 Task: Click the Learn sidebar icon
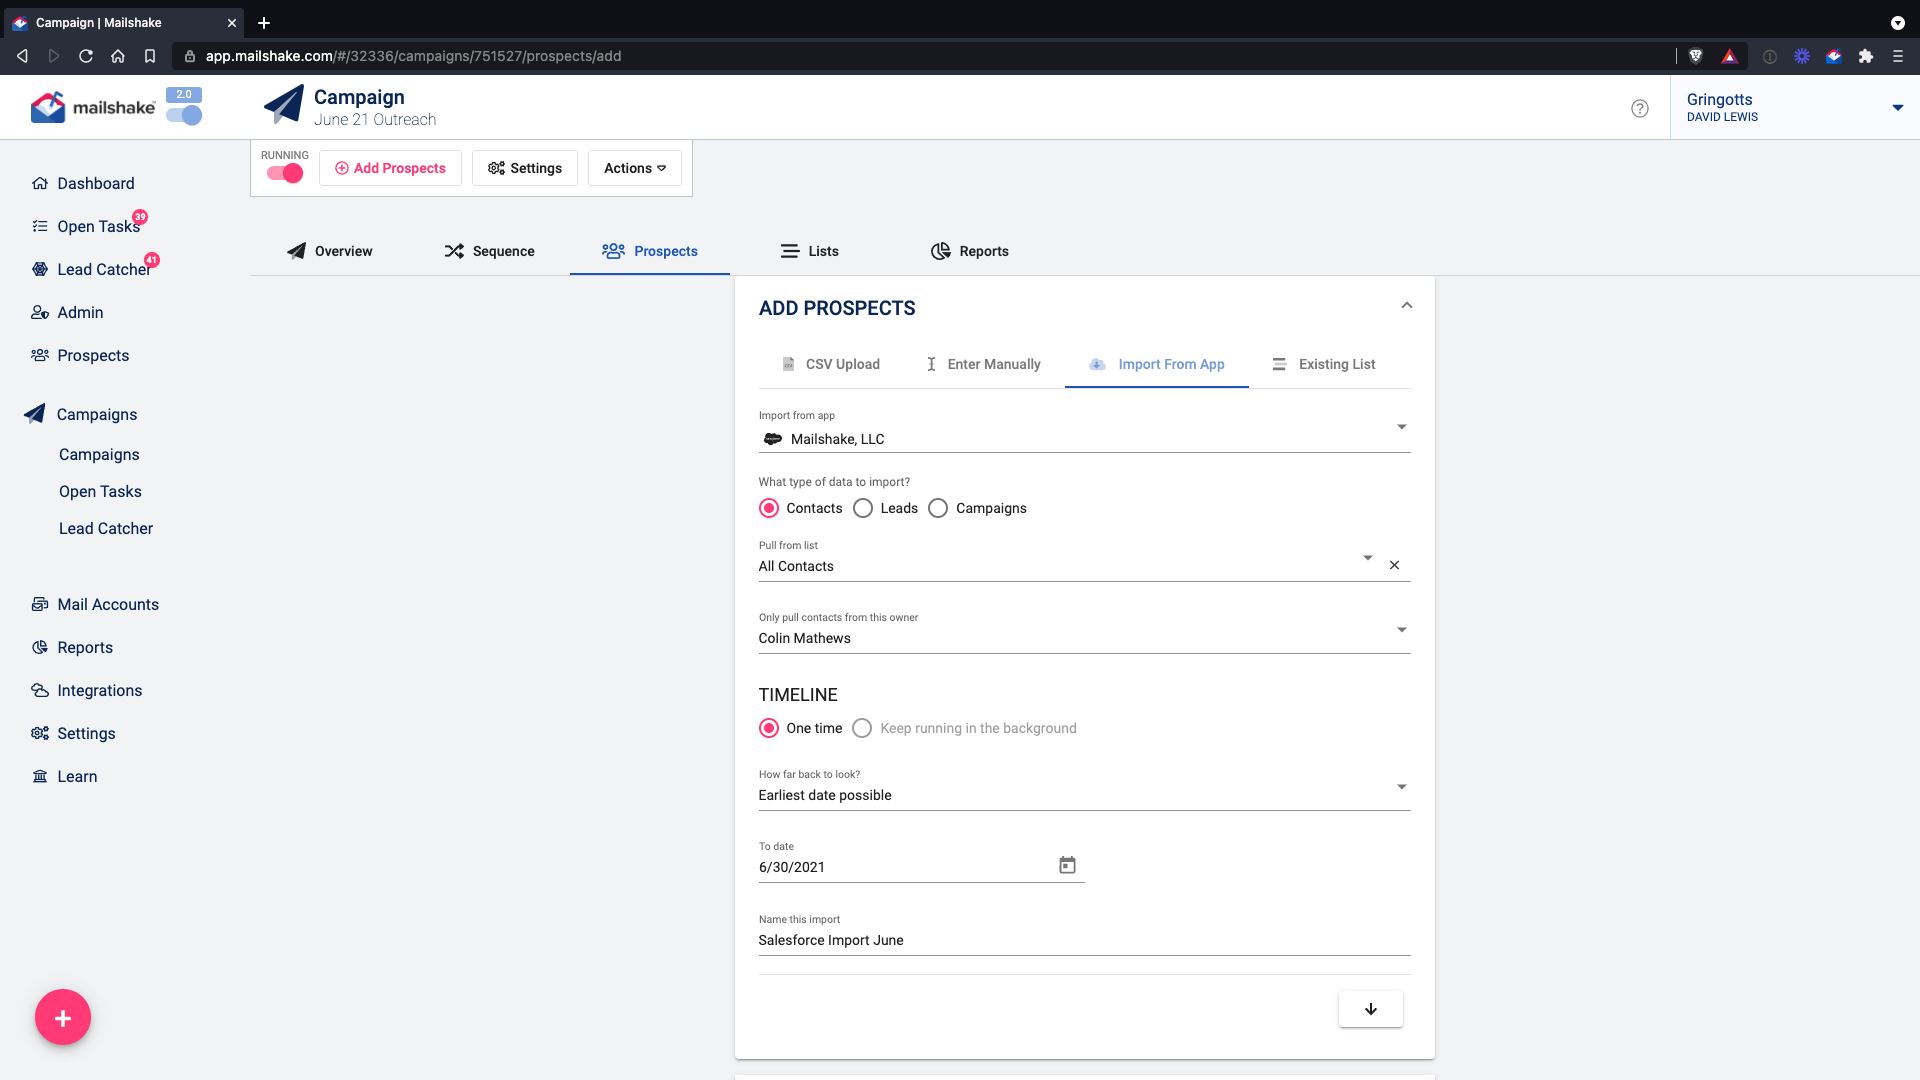[40, 776]
